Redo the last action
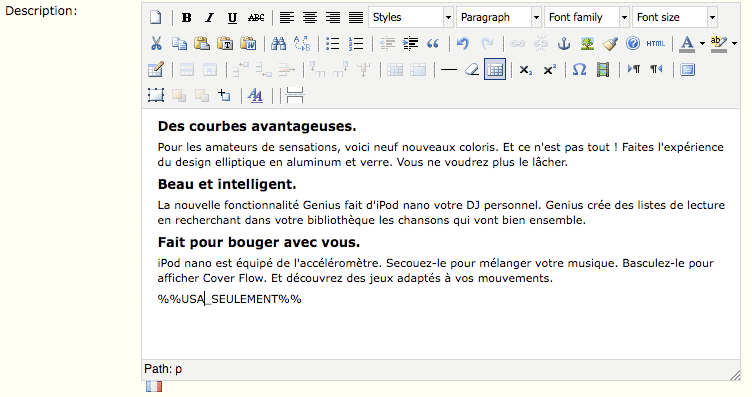Image resolution: width=752 pixels, height=397 pixels. click(x=486, y=44)
